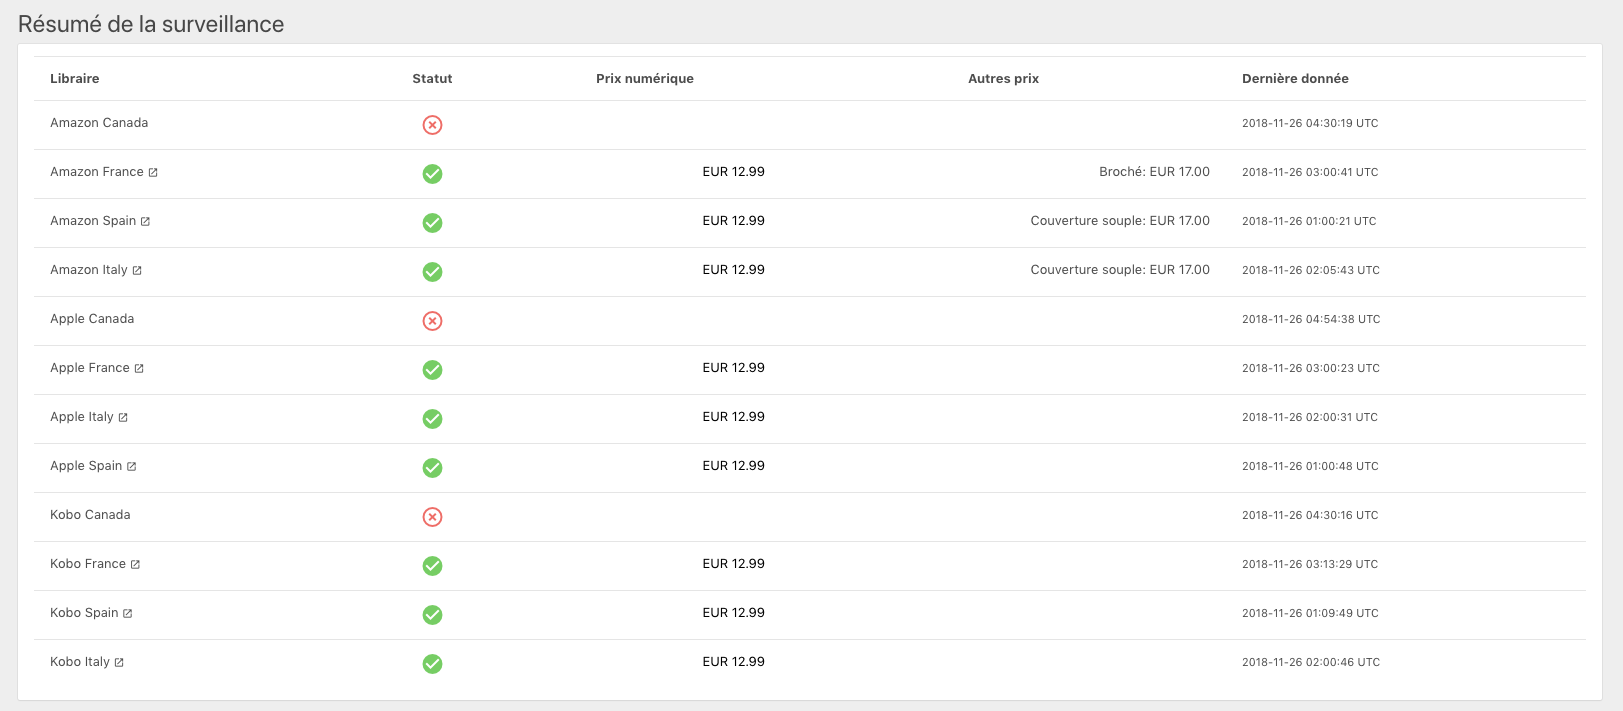Click green check status for Apple France

(432, 370)
